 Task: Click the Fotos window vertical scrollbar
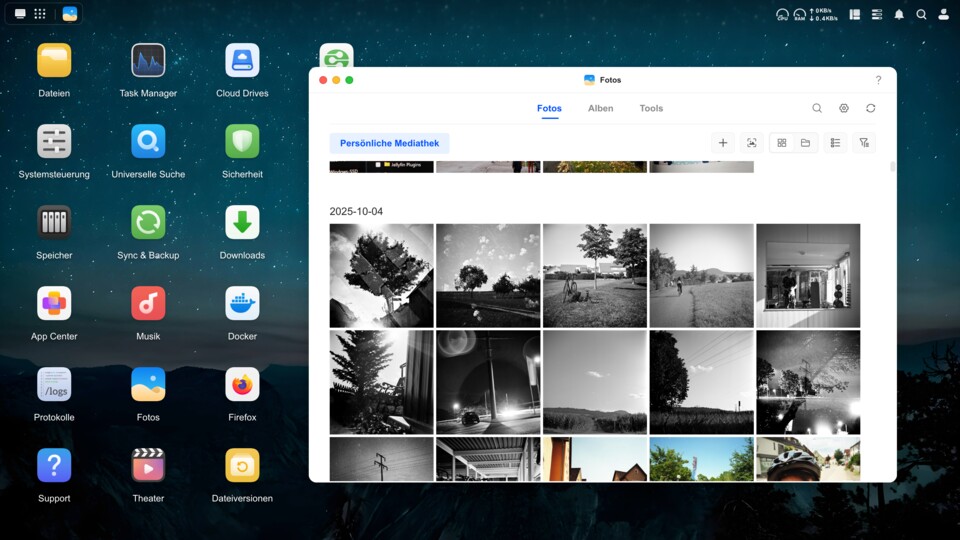click(x=892, y=167)
